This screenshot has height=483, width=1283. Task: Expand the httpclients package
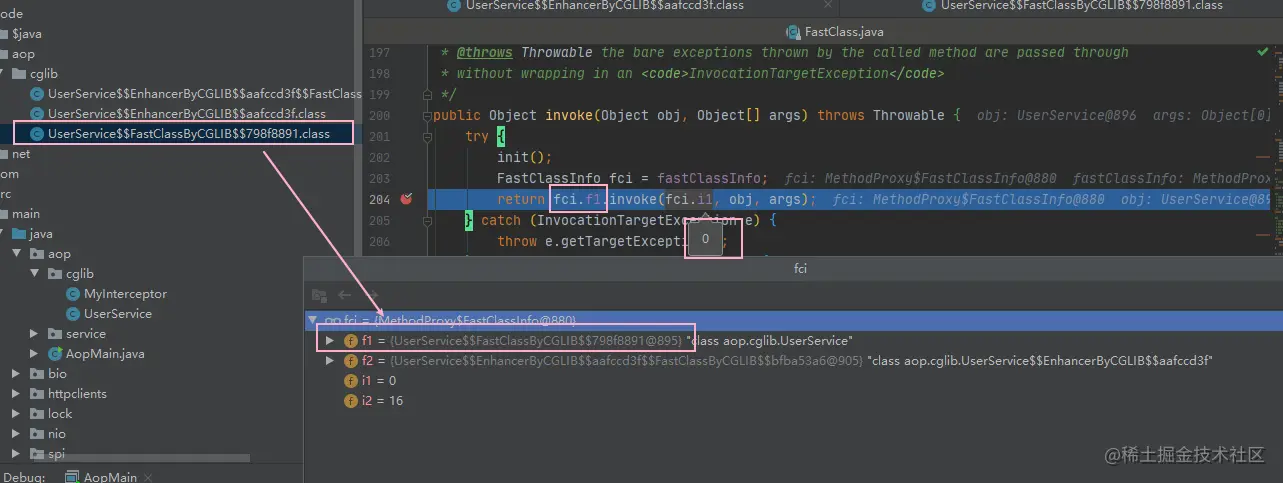[x=15, y=394]
